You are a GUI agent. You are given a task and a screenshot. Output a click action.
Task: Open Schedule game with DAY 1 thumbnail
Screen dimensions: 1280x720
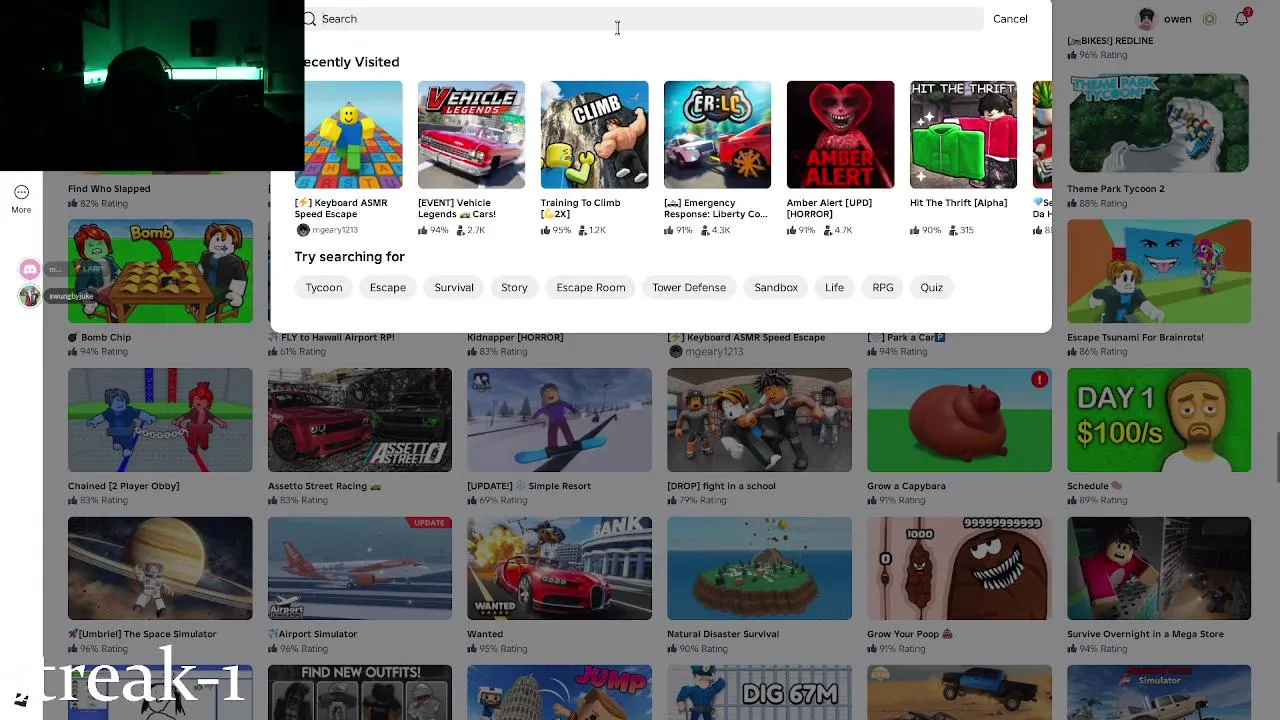(x=1159, y=420)
